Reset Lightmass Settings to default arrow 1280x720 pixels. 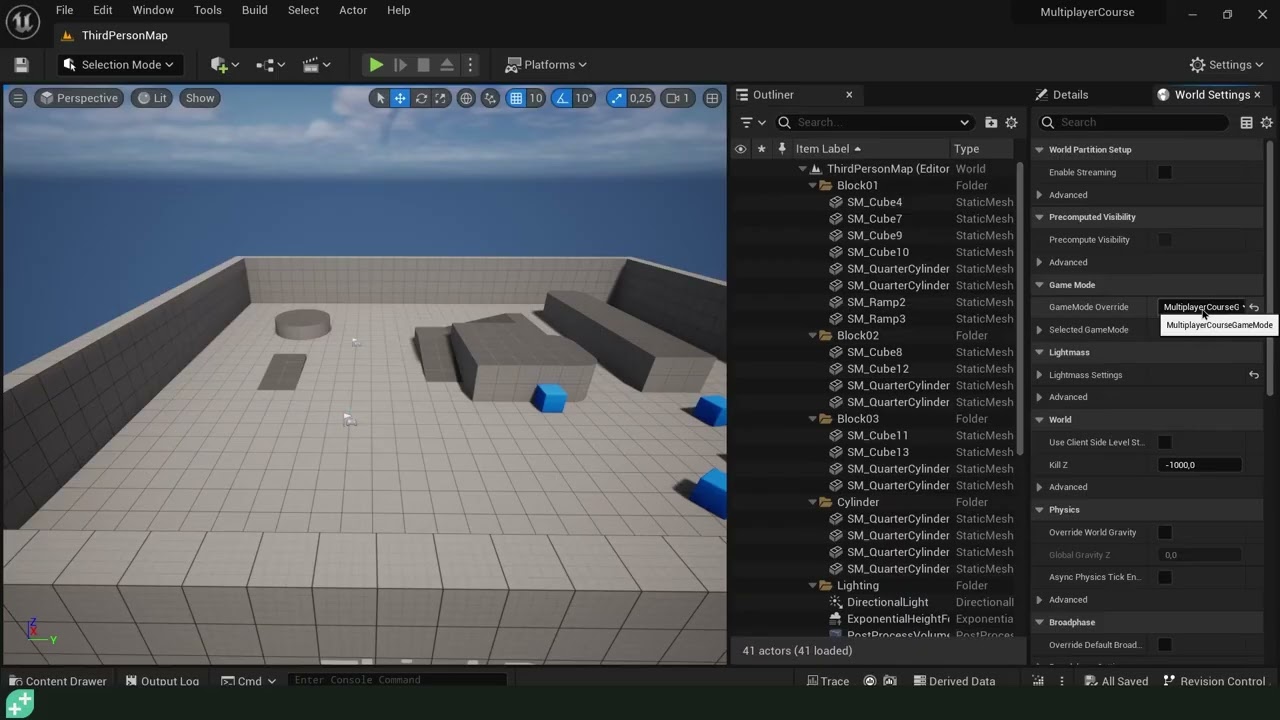pyautogui.click(x=1254, y=375)
